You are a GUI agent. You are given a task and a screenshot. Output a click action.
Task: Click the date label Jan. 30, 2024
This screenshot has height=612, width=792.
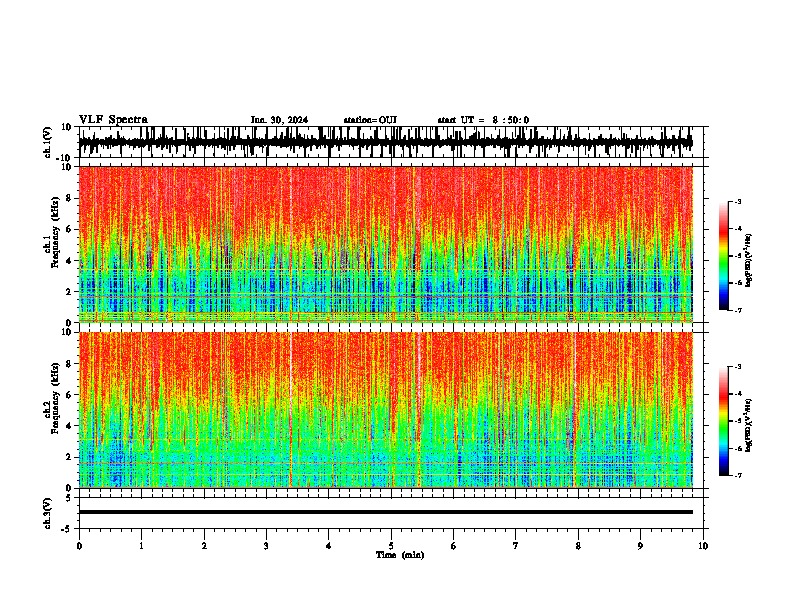pyautogui.click(x=279, y=120)
